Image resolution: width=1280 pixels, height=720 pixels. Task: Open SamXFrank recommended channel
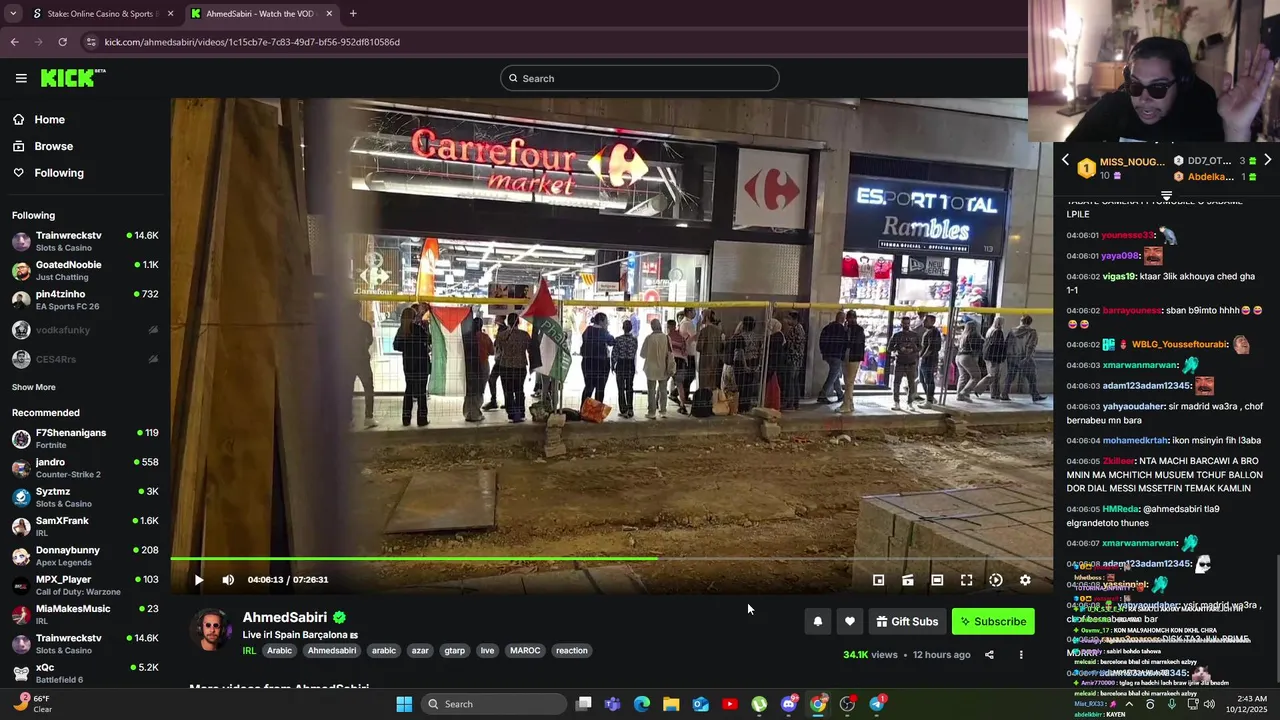click(x=85, y=526)
